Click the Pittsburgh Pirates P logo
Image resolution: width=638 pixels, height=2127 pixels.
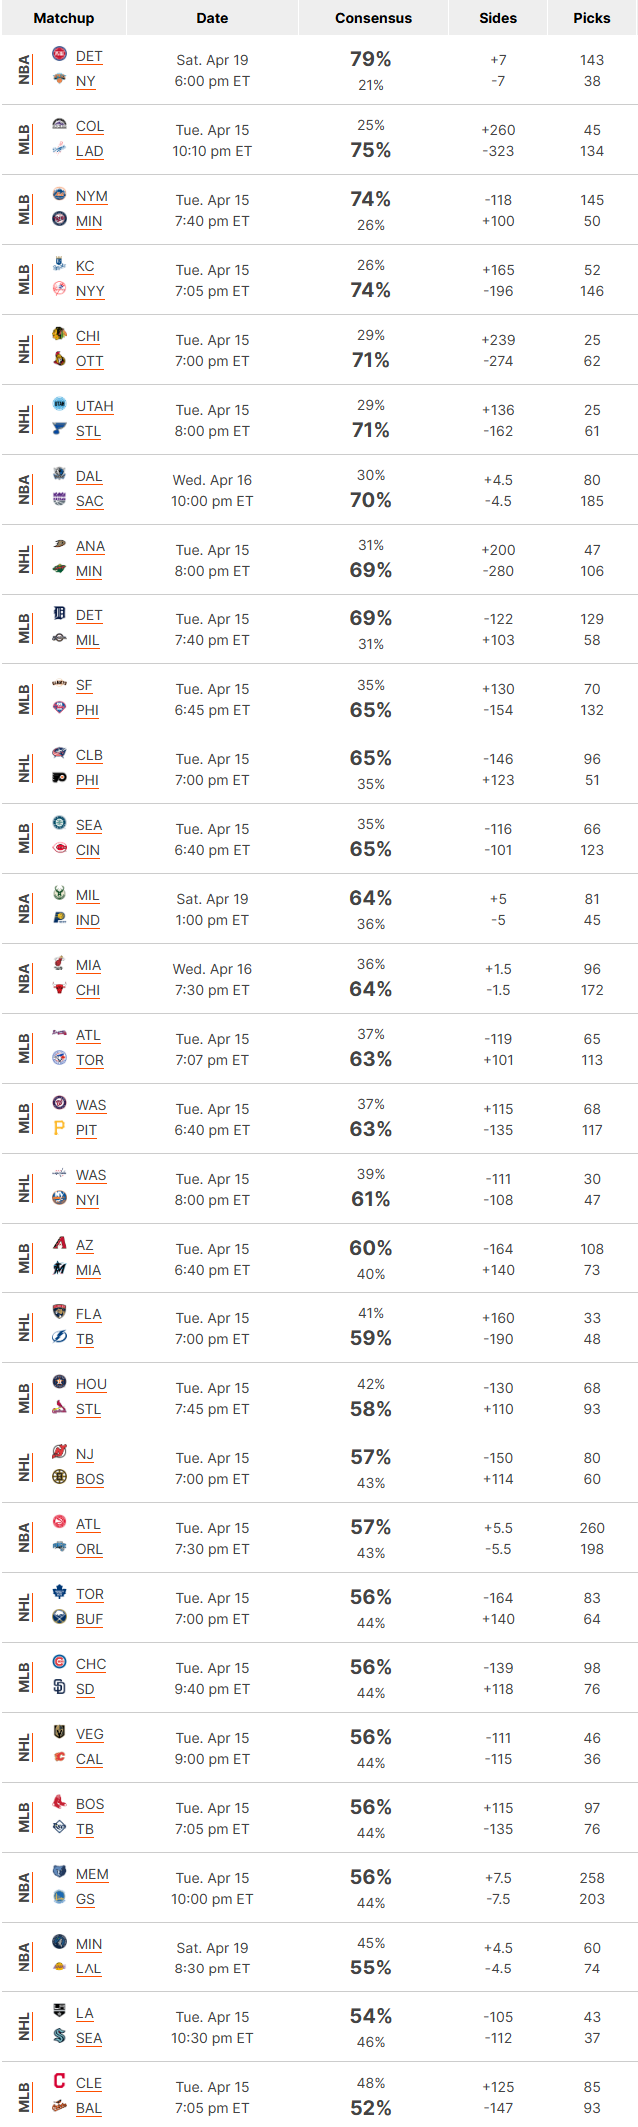click(59, 1128)
